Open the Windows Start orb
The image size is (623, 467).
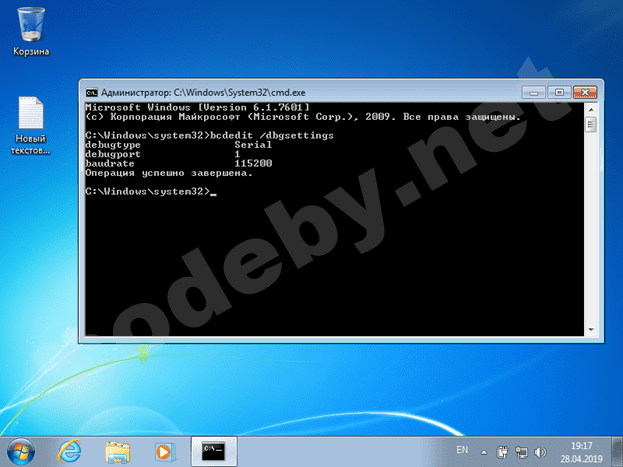pyautogui.click(x=21, y=451)
